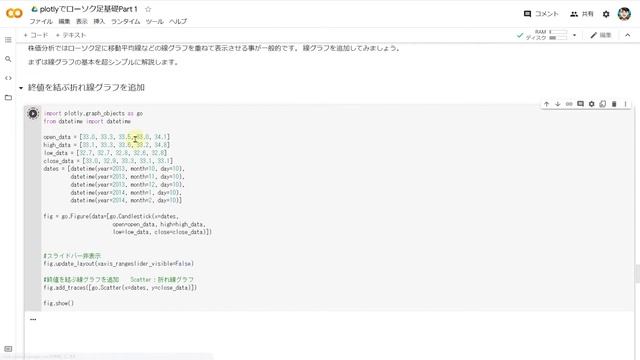Click the fig.show() line
The width and height of the screenshot is (640, 360).
pos(58,303)
